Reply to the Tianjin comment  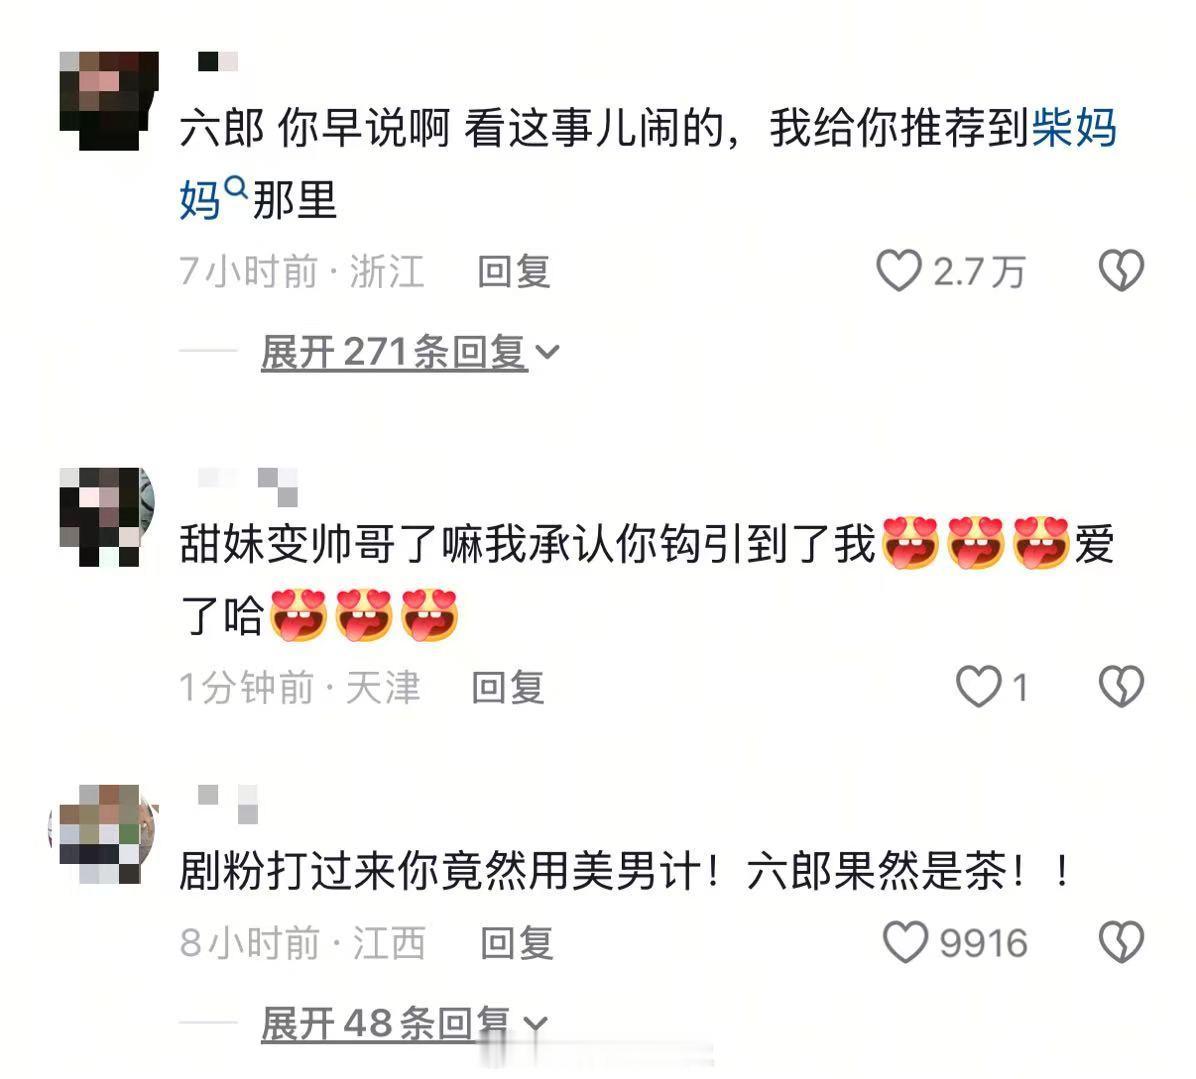point(508,687)
